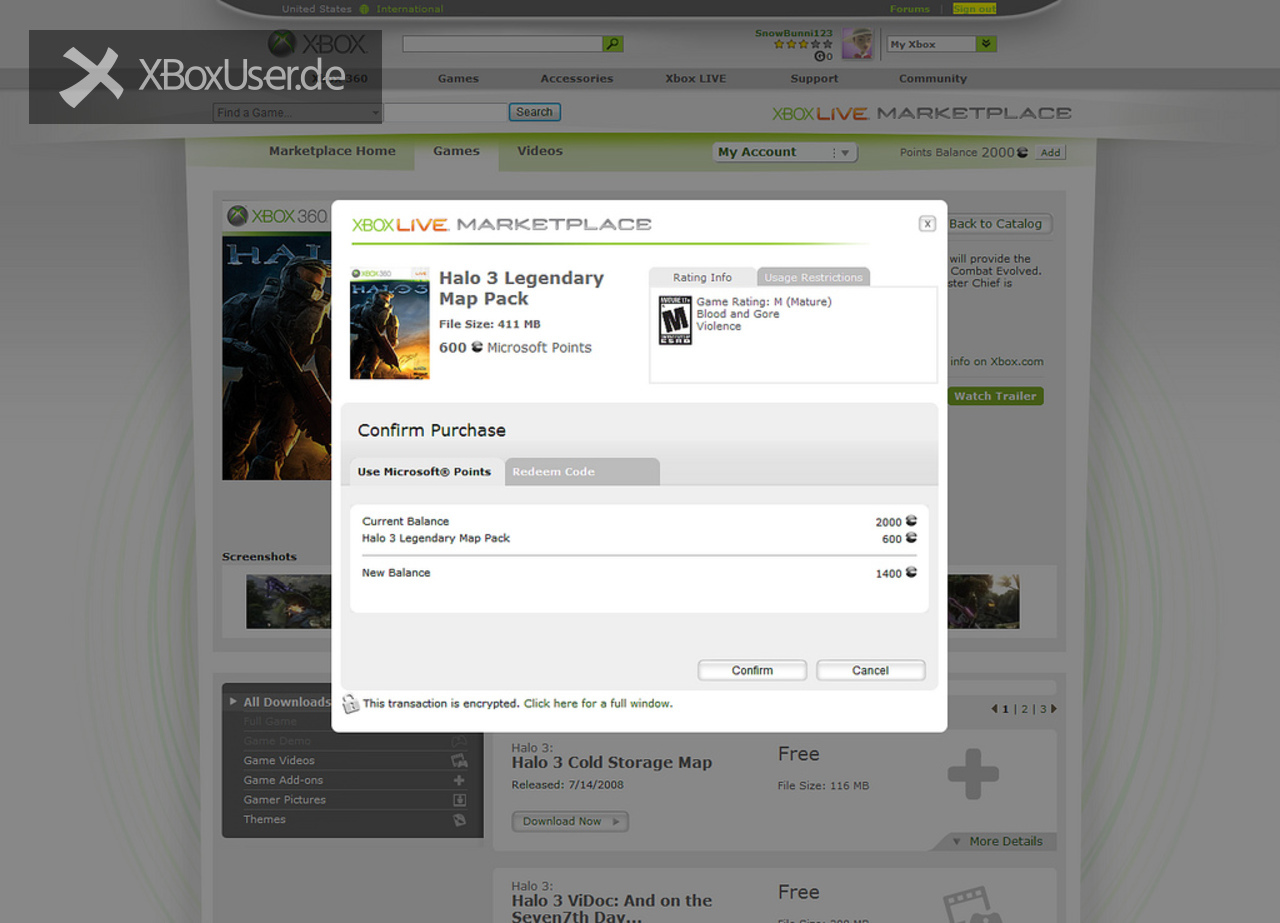Click the Xbox logo at top
Viewport: 1280px width, 923px height.
pos(317,44)
